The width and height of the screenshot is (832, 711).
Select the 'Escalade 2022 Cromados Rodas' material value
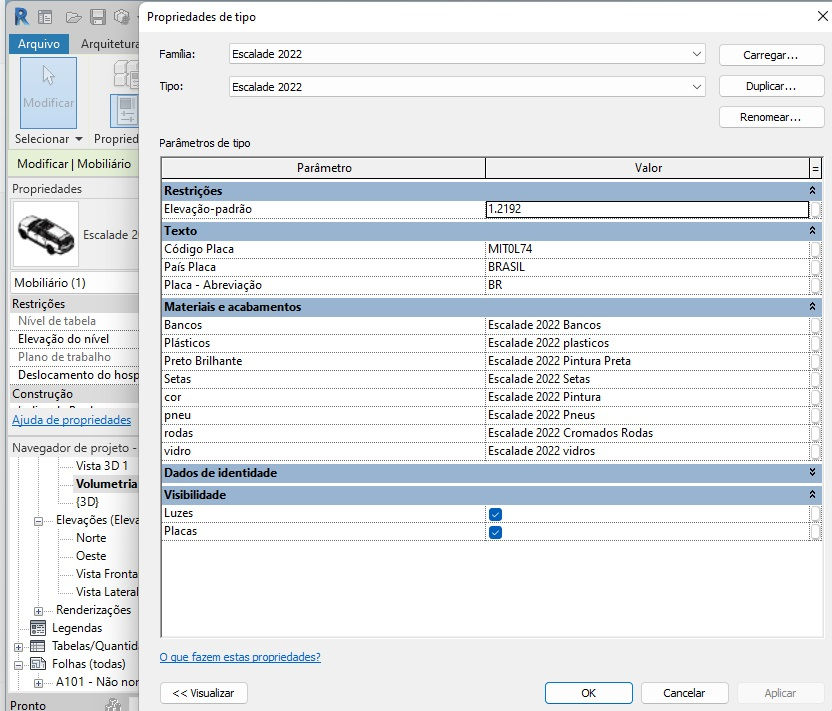pos(647,433)
